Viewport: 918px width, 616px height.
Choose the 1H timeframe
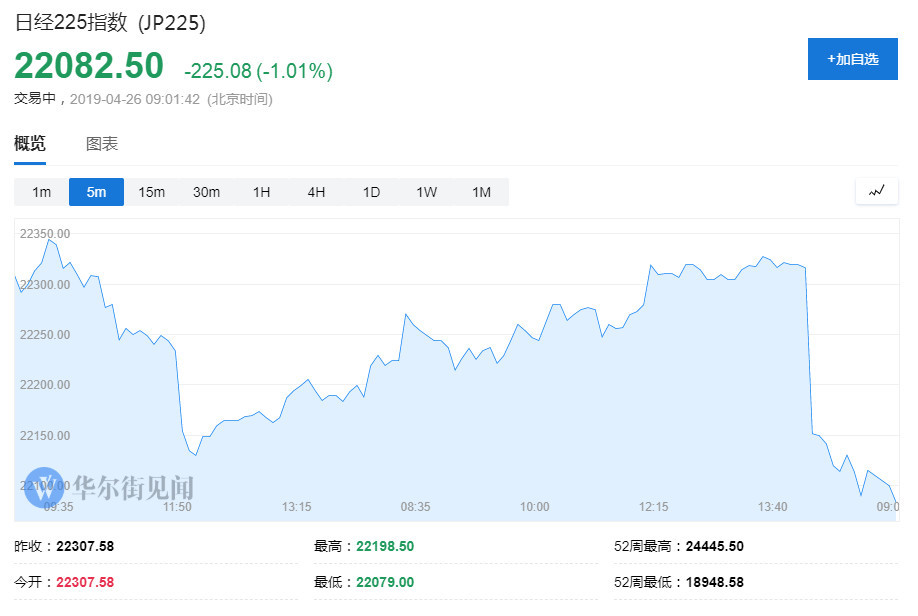(262, 192)
